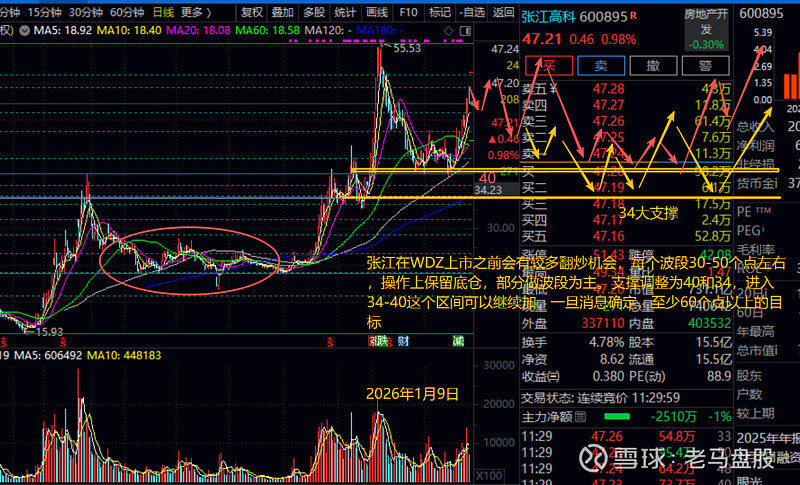
Task: Click the 换手 rate 4.78%
Action: tap(607, 342)
